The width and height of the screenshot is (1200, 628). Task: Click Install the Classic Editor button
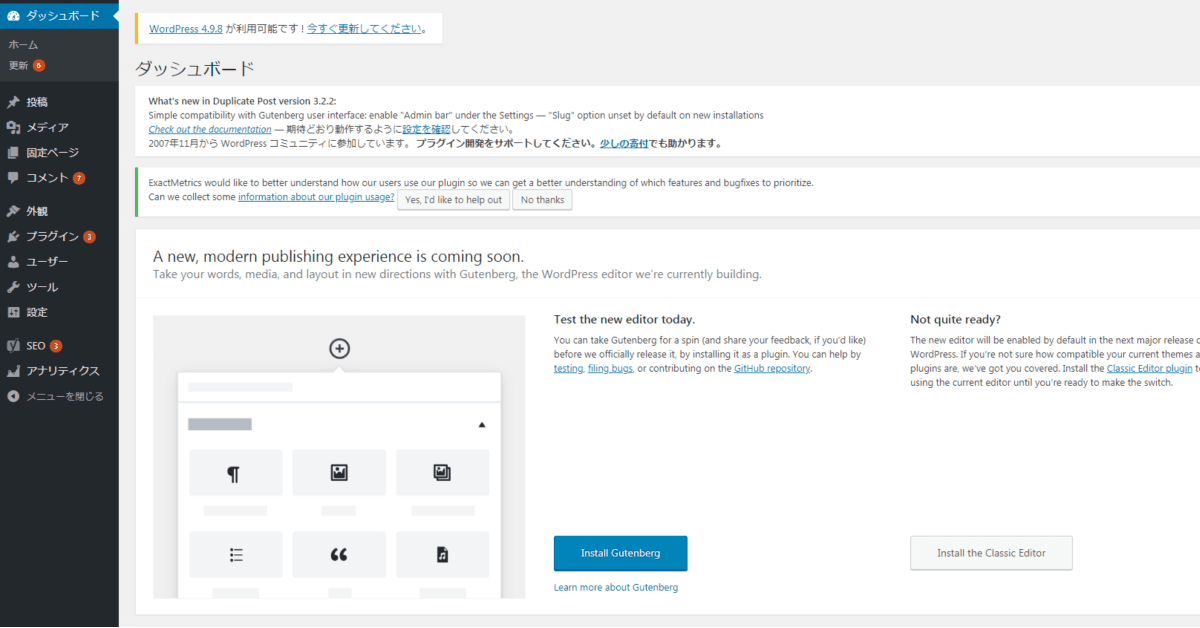point(991,553)
